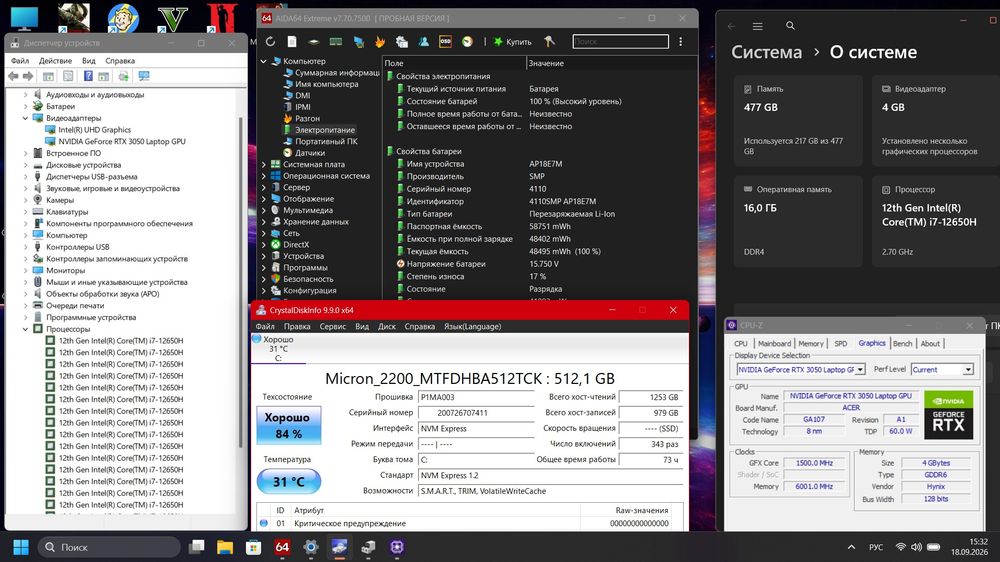Click AIDA64 network monitor toolbar icon

click(358, 41)
